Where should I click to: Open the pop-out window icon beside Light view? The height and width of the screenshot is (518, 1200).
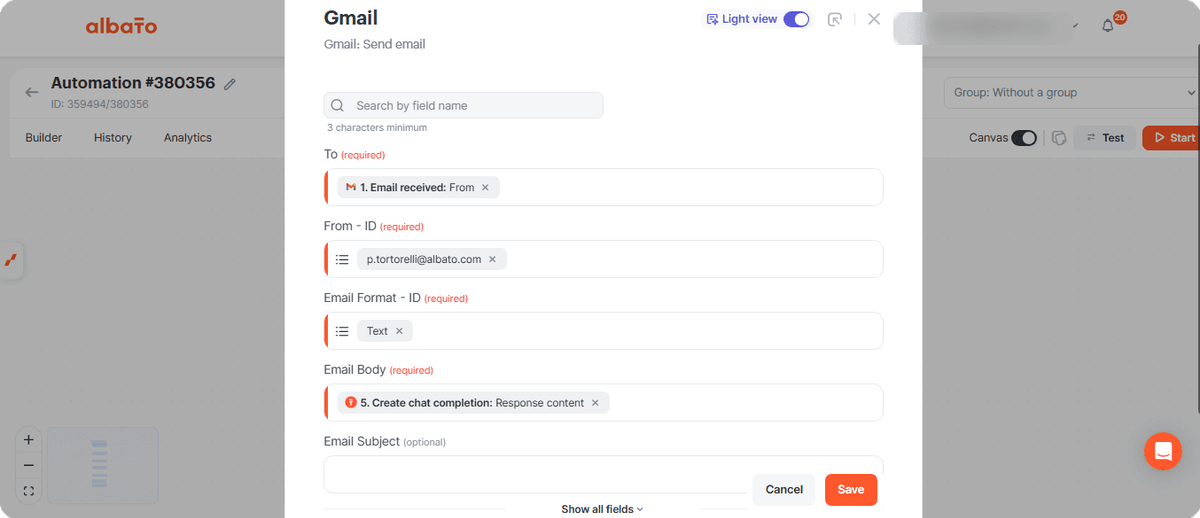pos(835,19)
